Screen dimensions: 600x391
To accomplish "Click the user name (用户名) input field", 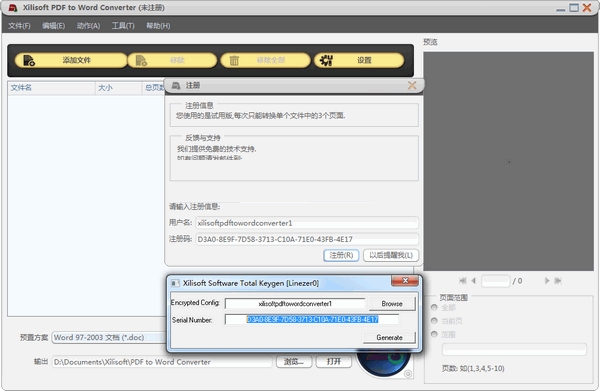I will coord(307,223).
